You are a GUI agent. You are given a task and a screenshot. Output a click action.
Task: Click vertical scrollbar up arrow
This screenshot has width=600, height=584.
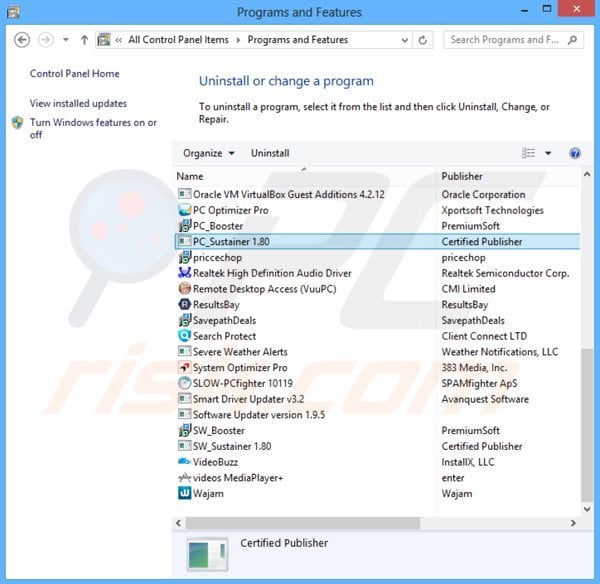(587, 175)
